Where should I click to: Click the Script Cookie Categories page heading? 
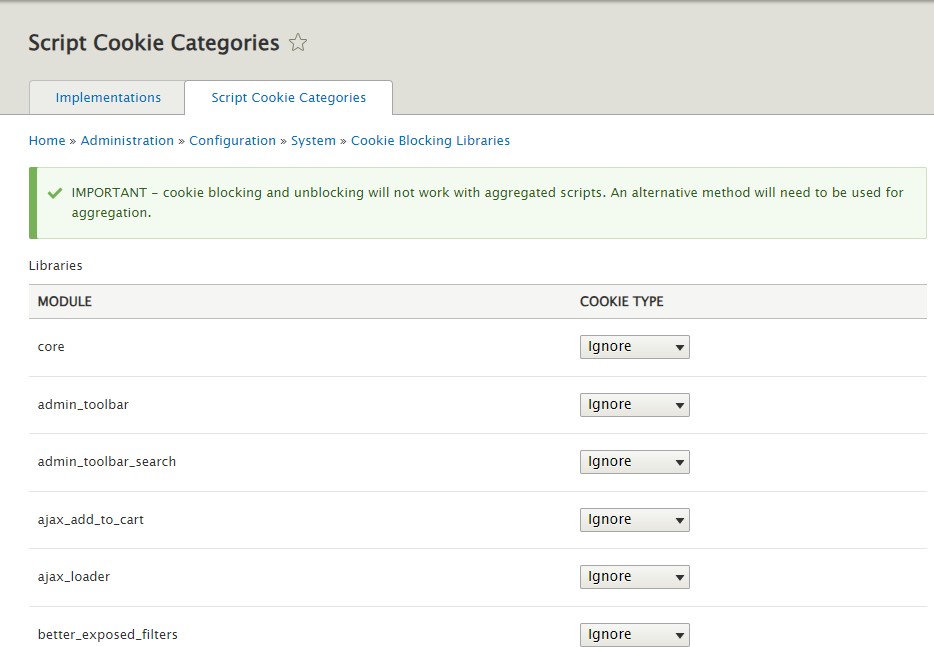(153, 42)
